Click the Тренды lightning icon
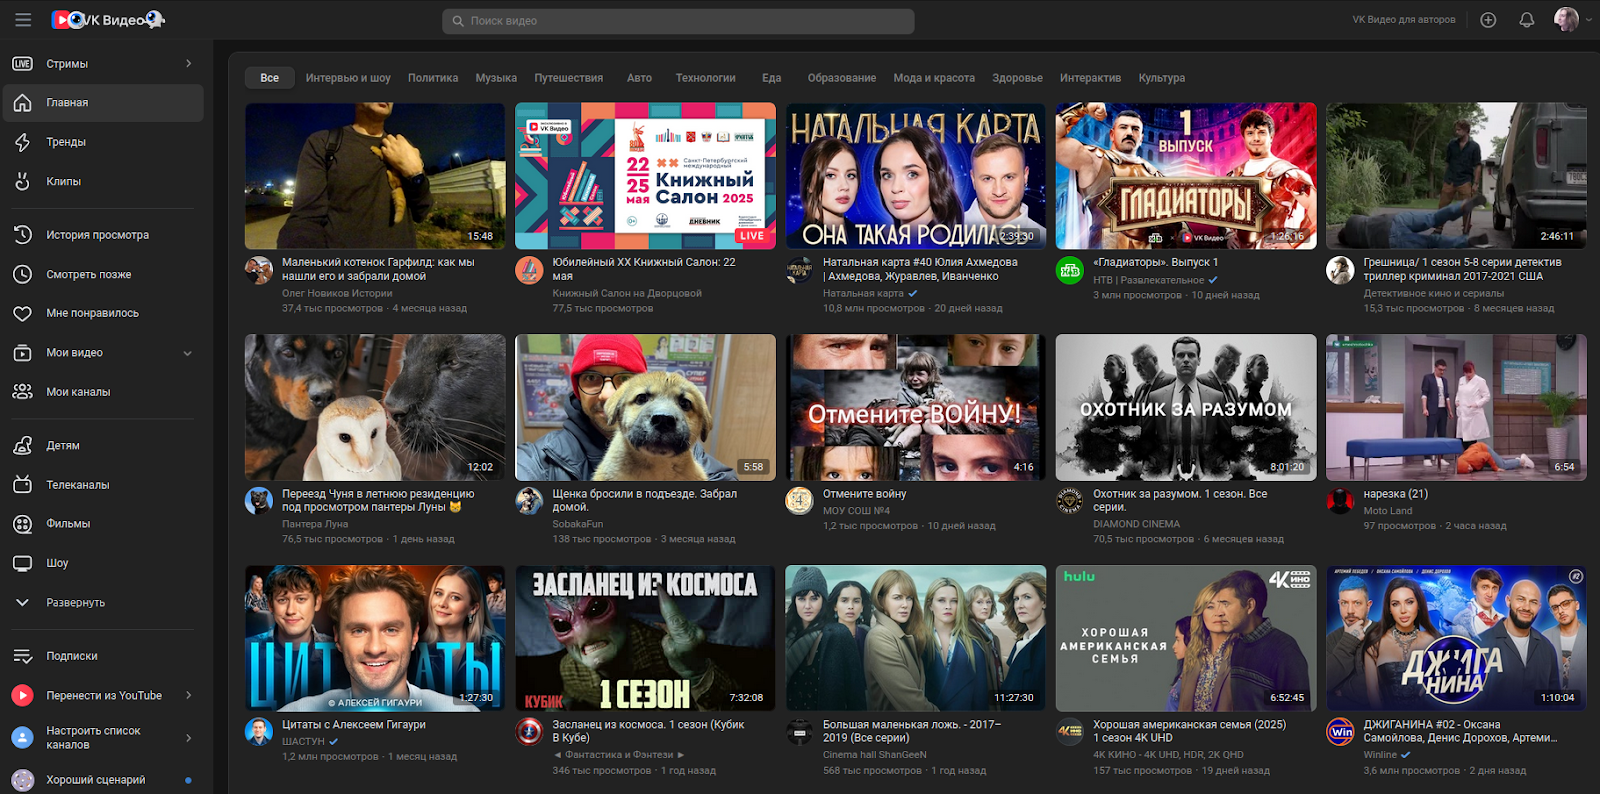Viewport: 1600px width, 794px height. pos(22,142)
